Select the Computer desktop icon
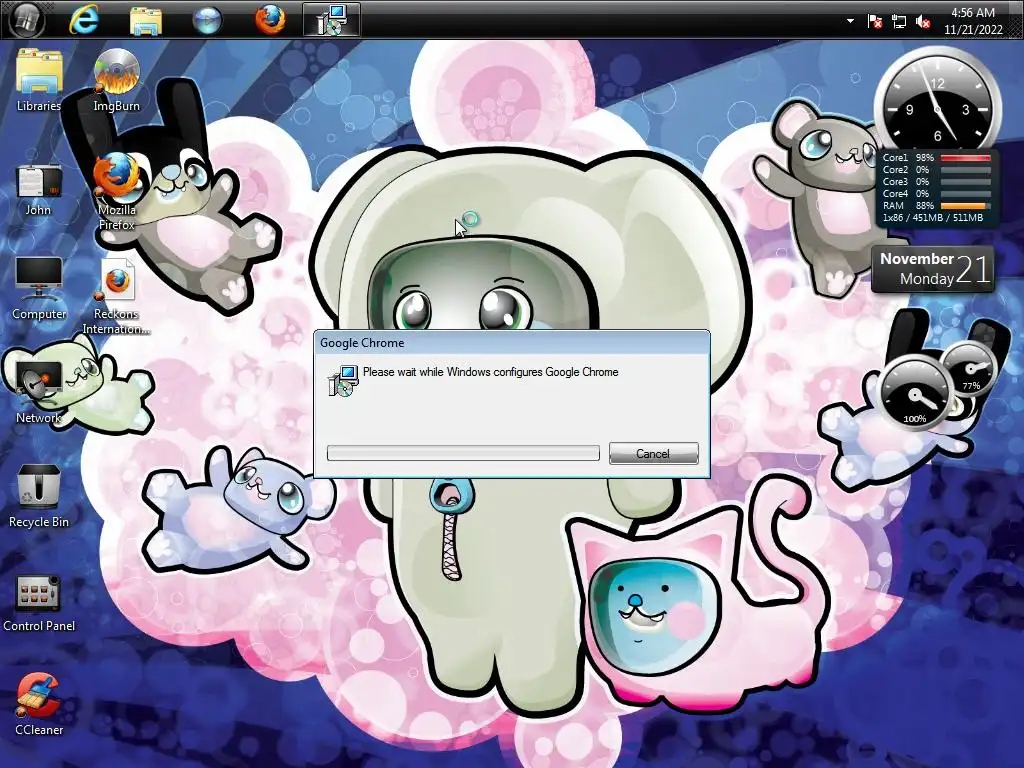The image size is (1024, 768). (39, 288)
